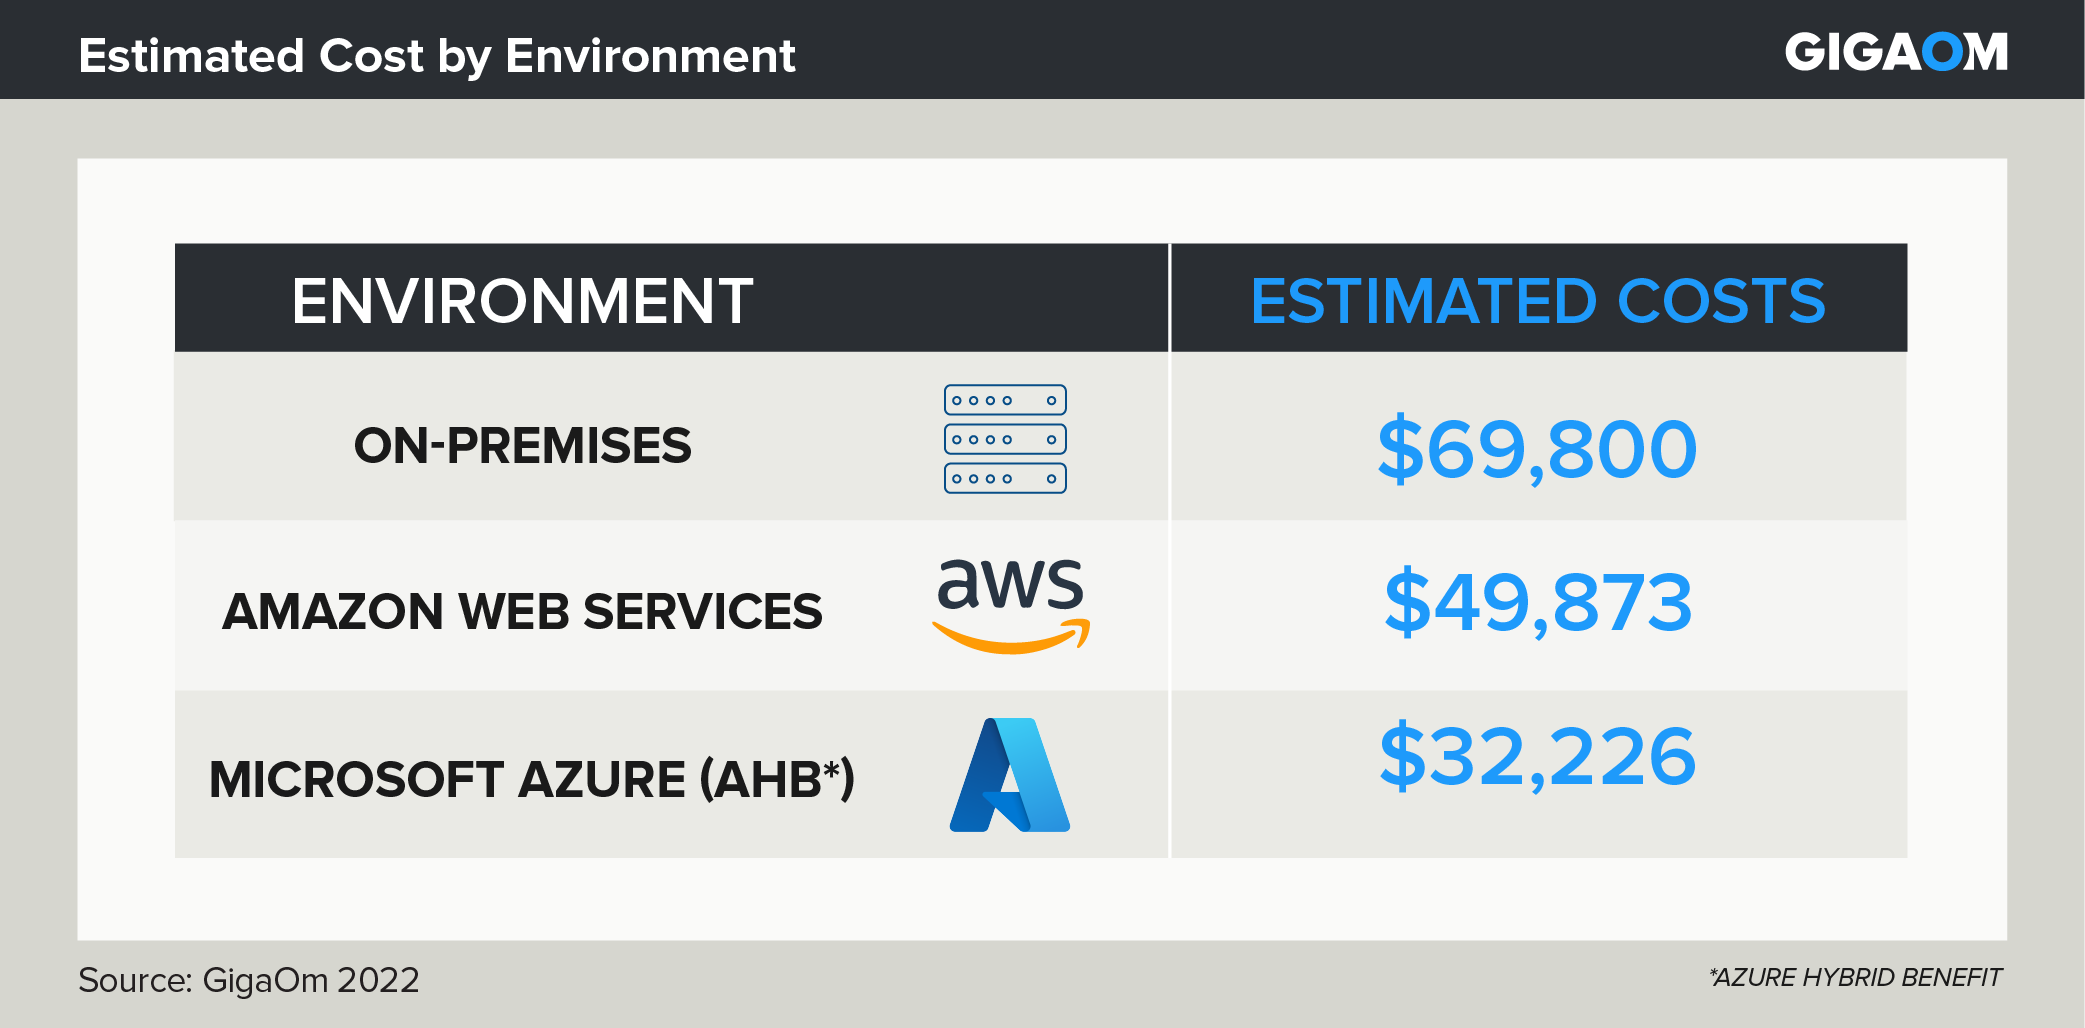Viewport: 2085px width, 1028px height.
Task: Click the ESTIMATED COSTS column header
Action: pyautogui.click(x=1538, y=301)
